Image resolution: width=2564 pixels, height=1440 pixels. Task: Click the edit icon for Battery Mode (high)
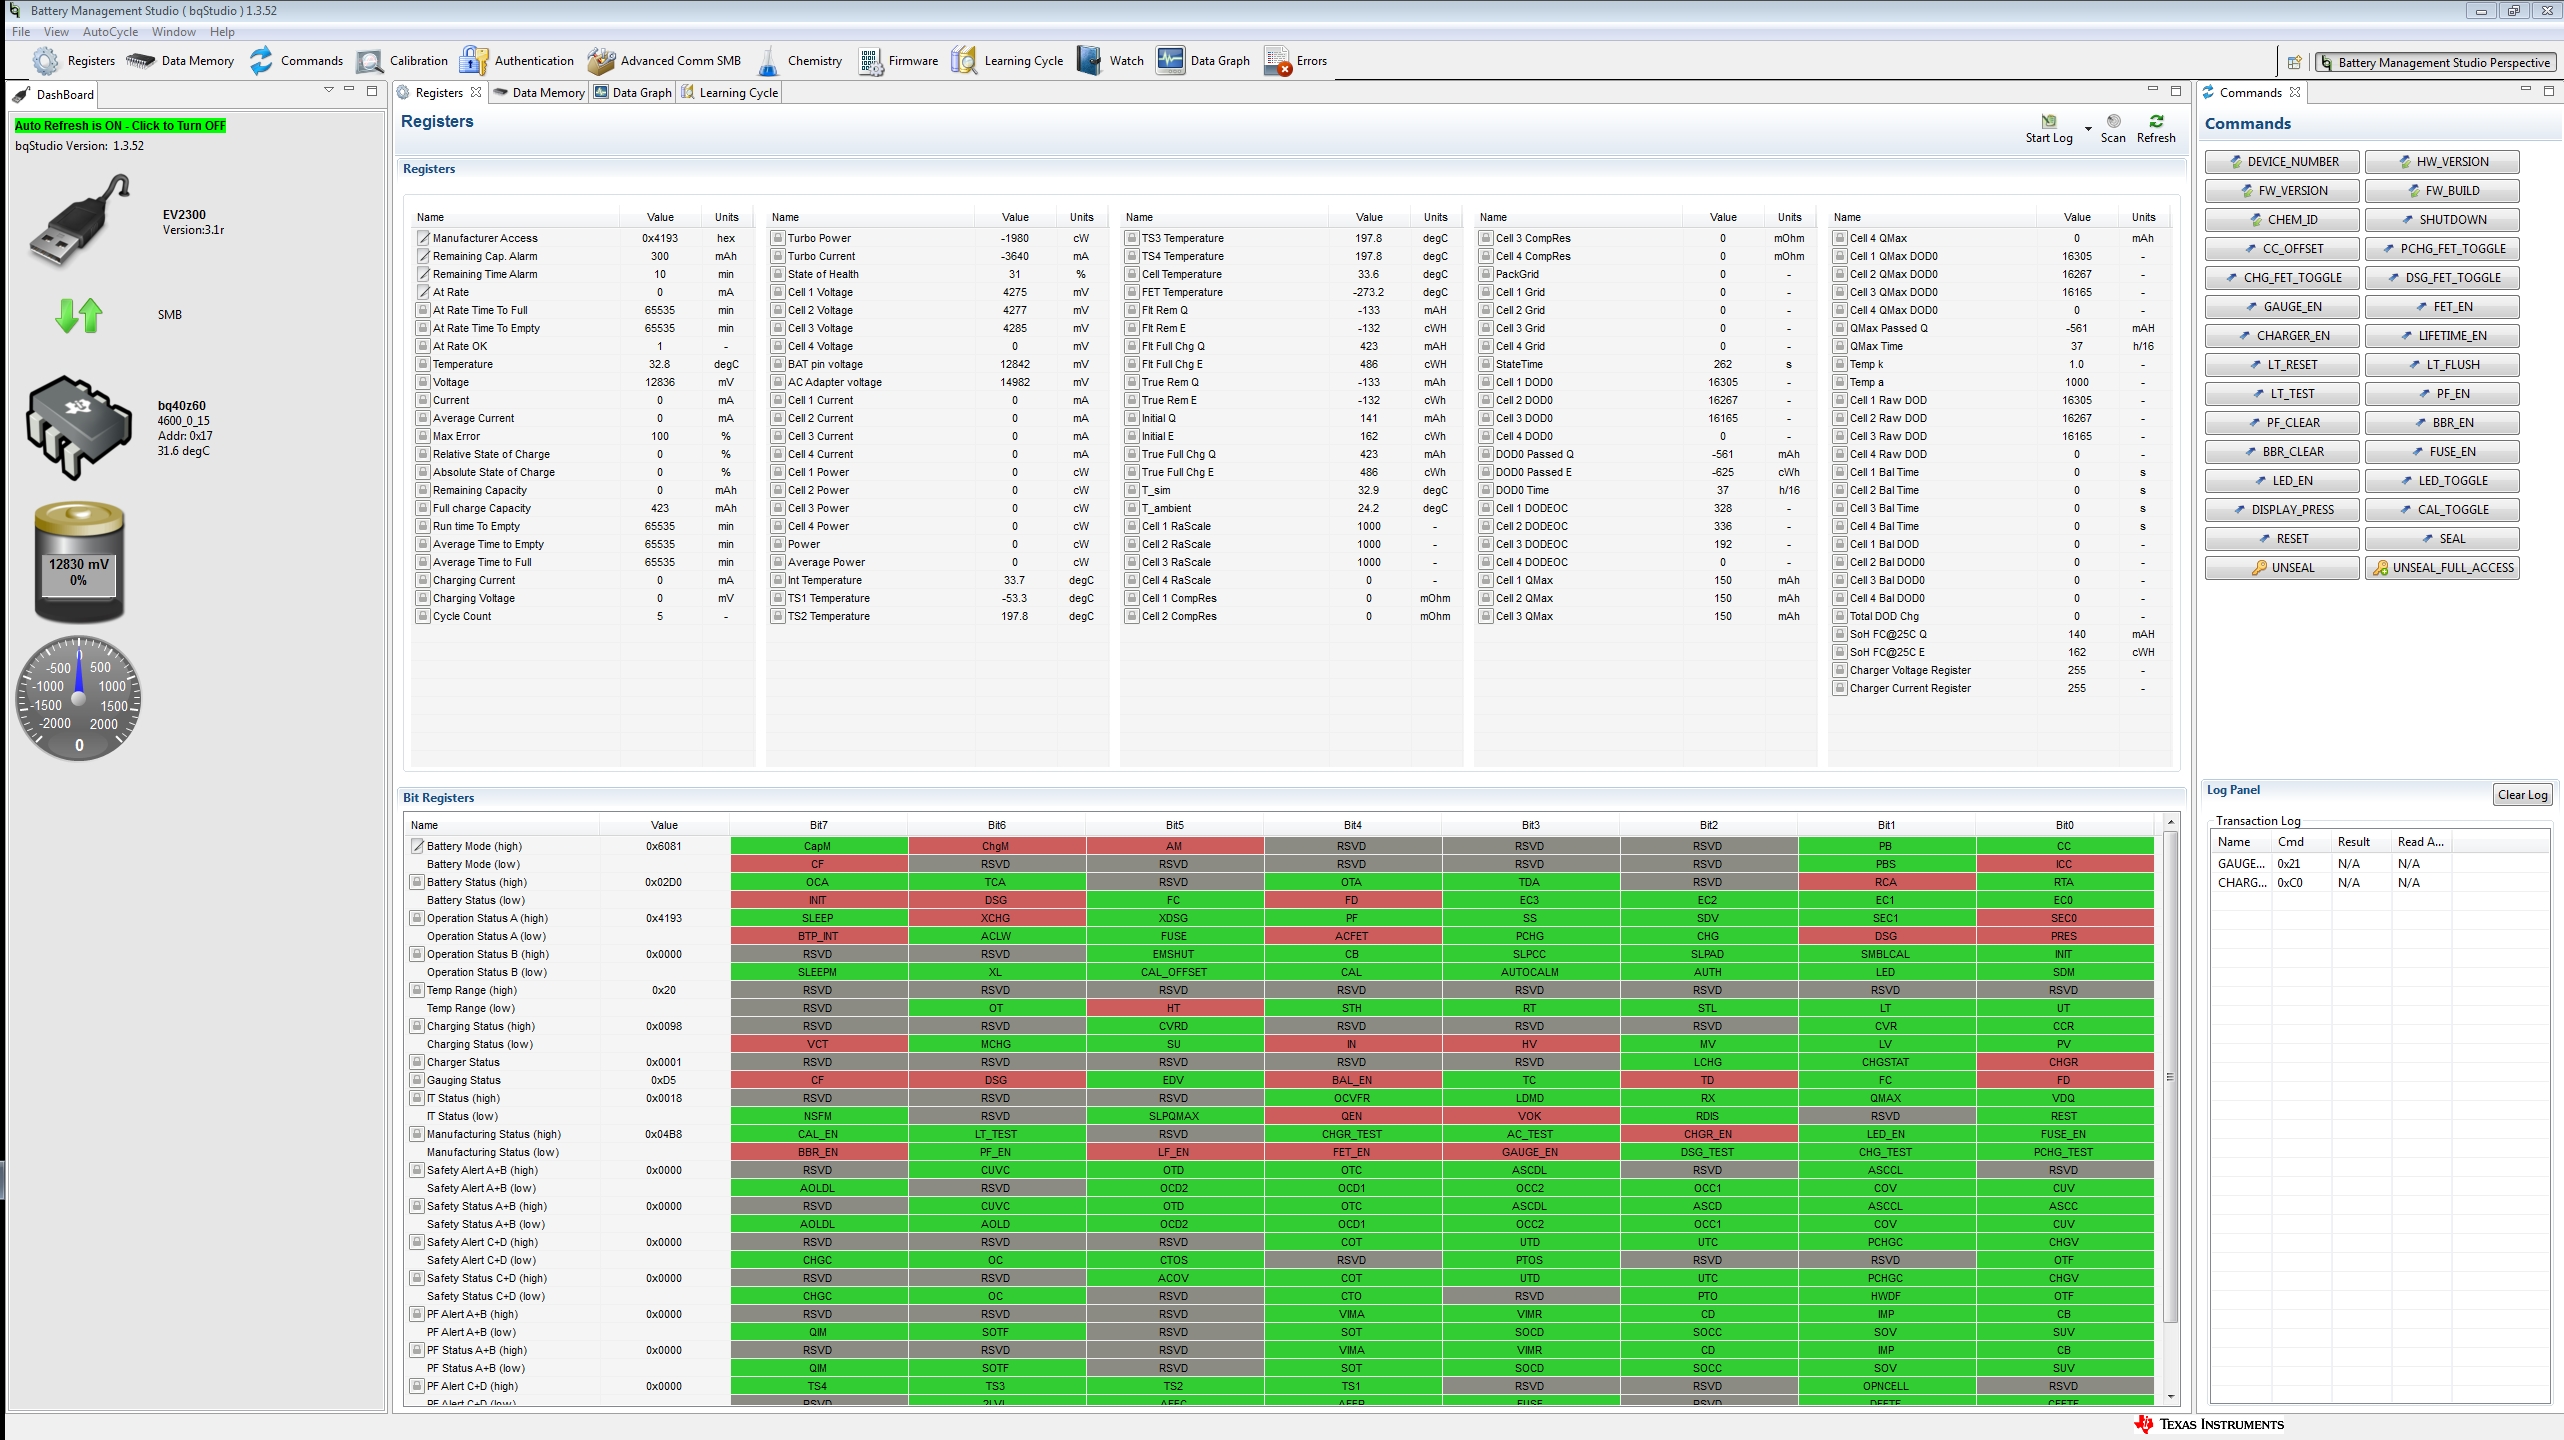[417, 846]
